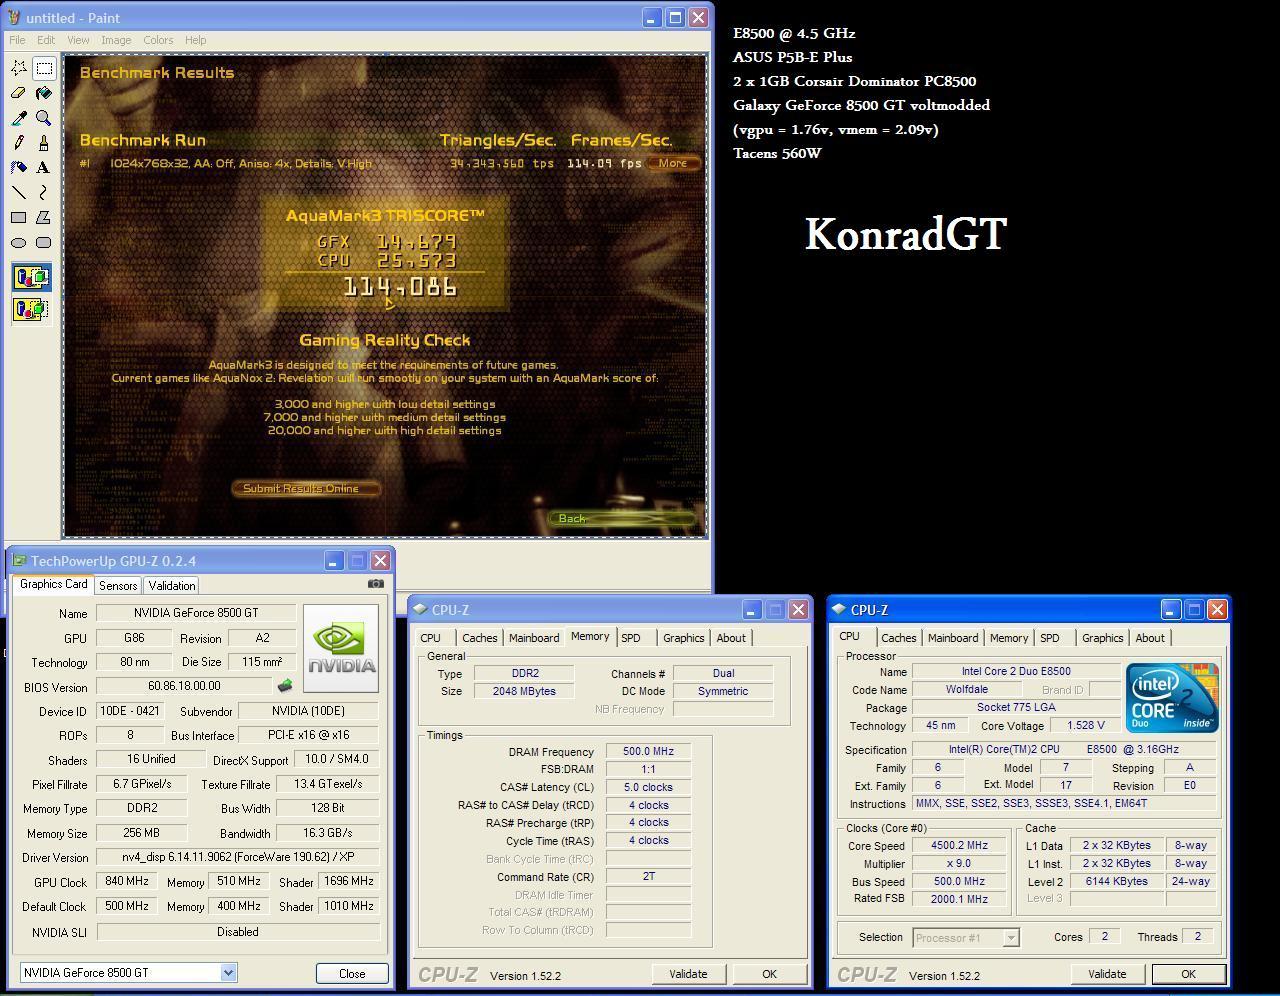The height and width of the screenshot is (996, 1280).
Task: Click the CAS# Latency 5.0 clocks value
Action: (x=648, y=788)
